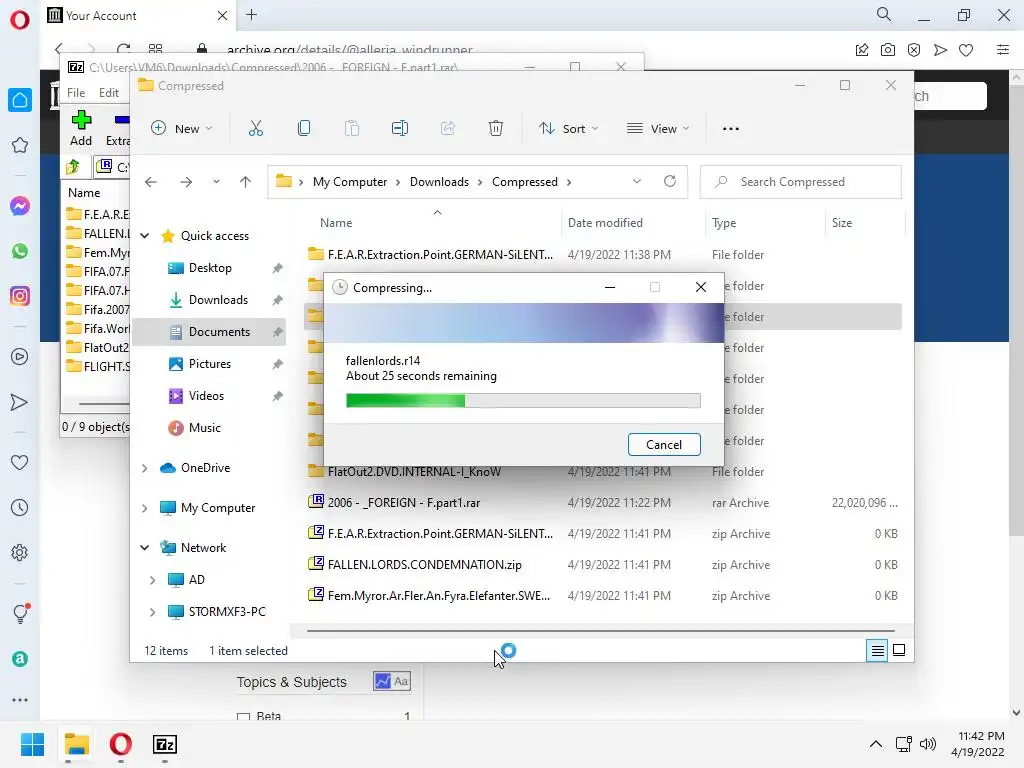Open Messenger in Opera sidebar
The image size is (1024, 768).
(x=20, y=206)
